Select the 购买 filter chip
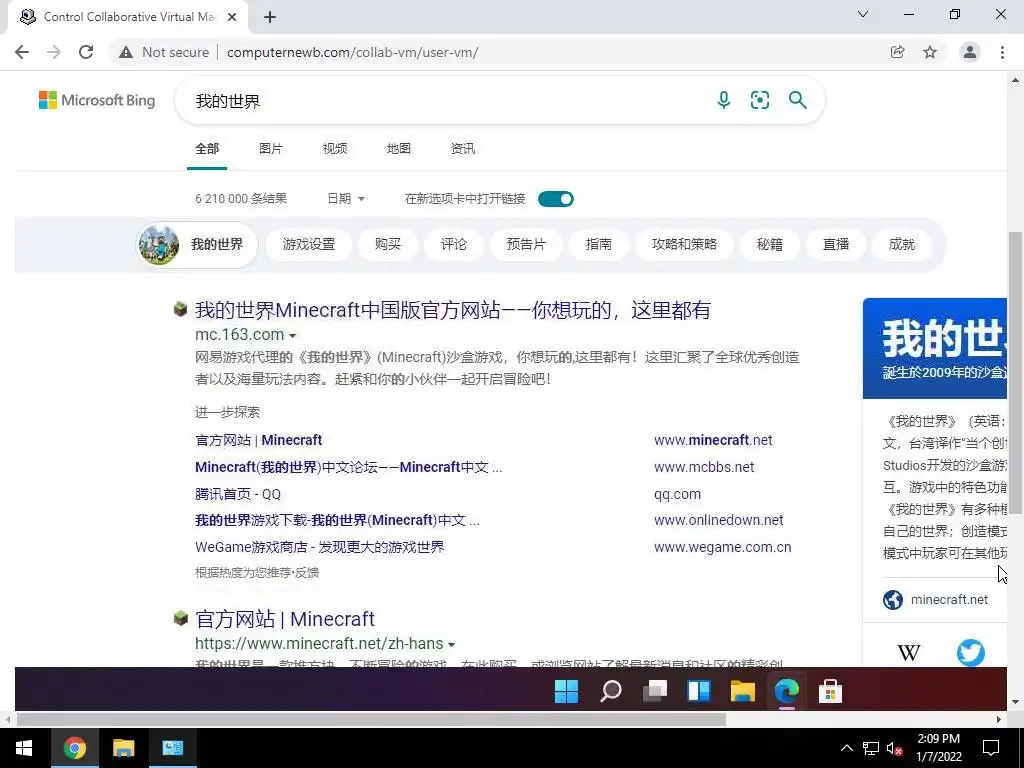The width and height of the screenshot is (1024, 768). click(x=388, y=244)
